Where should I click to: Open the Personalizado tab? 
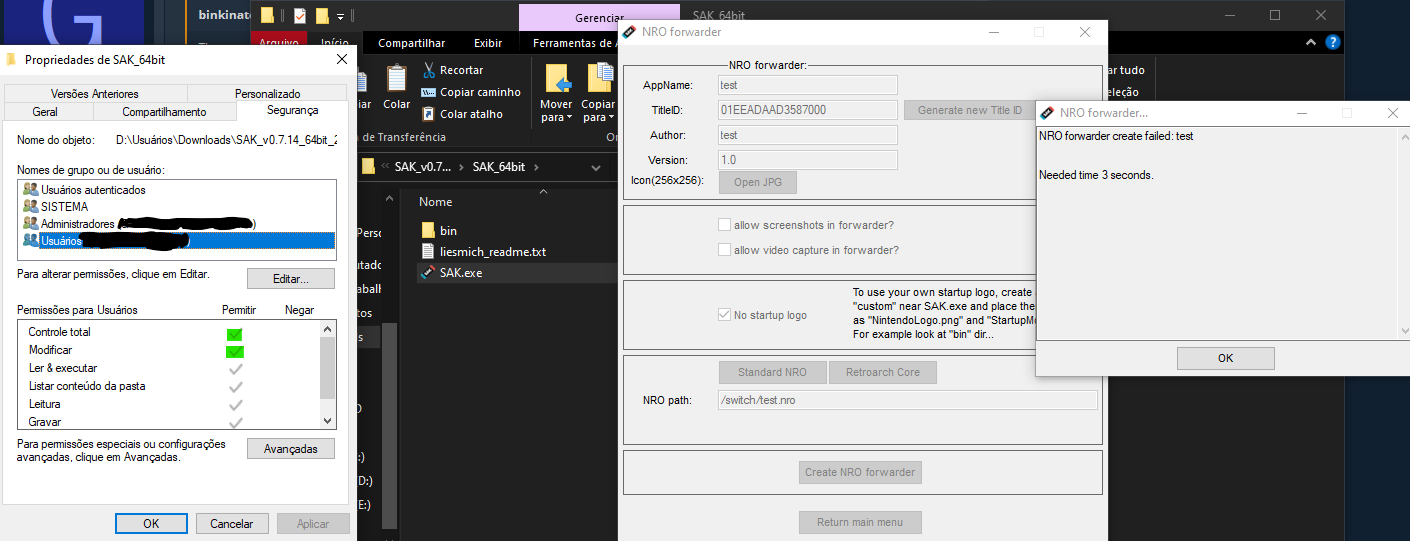coord(267,94)
